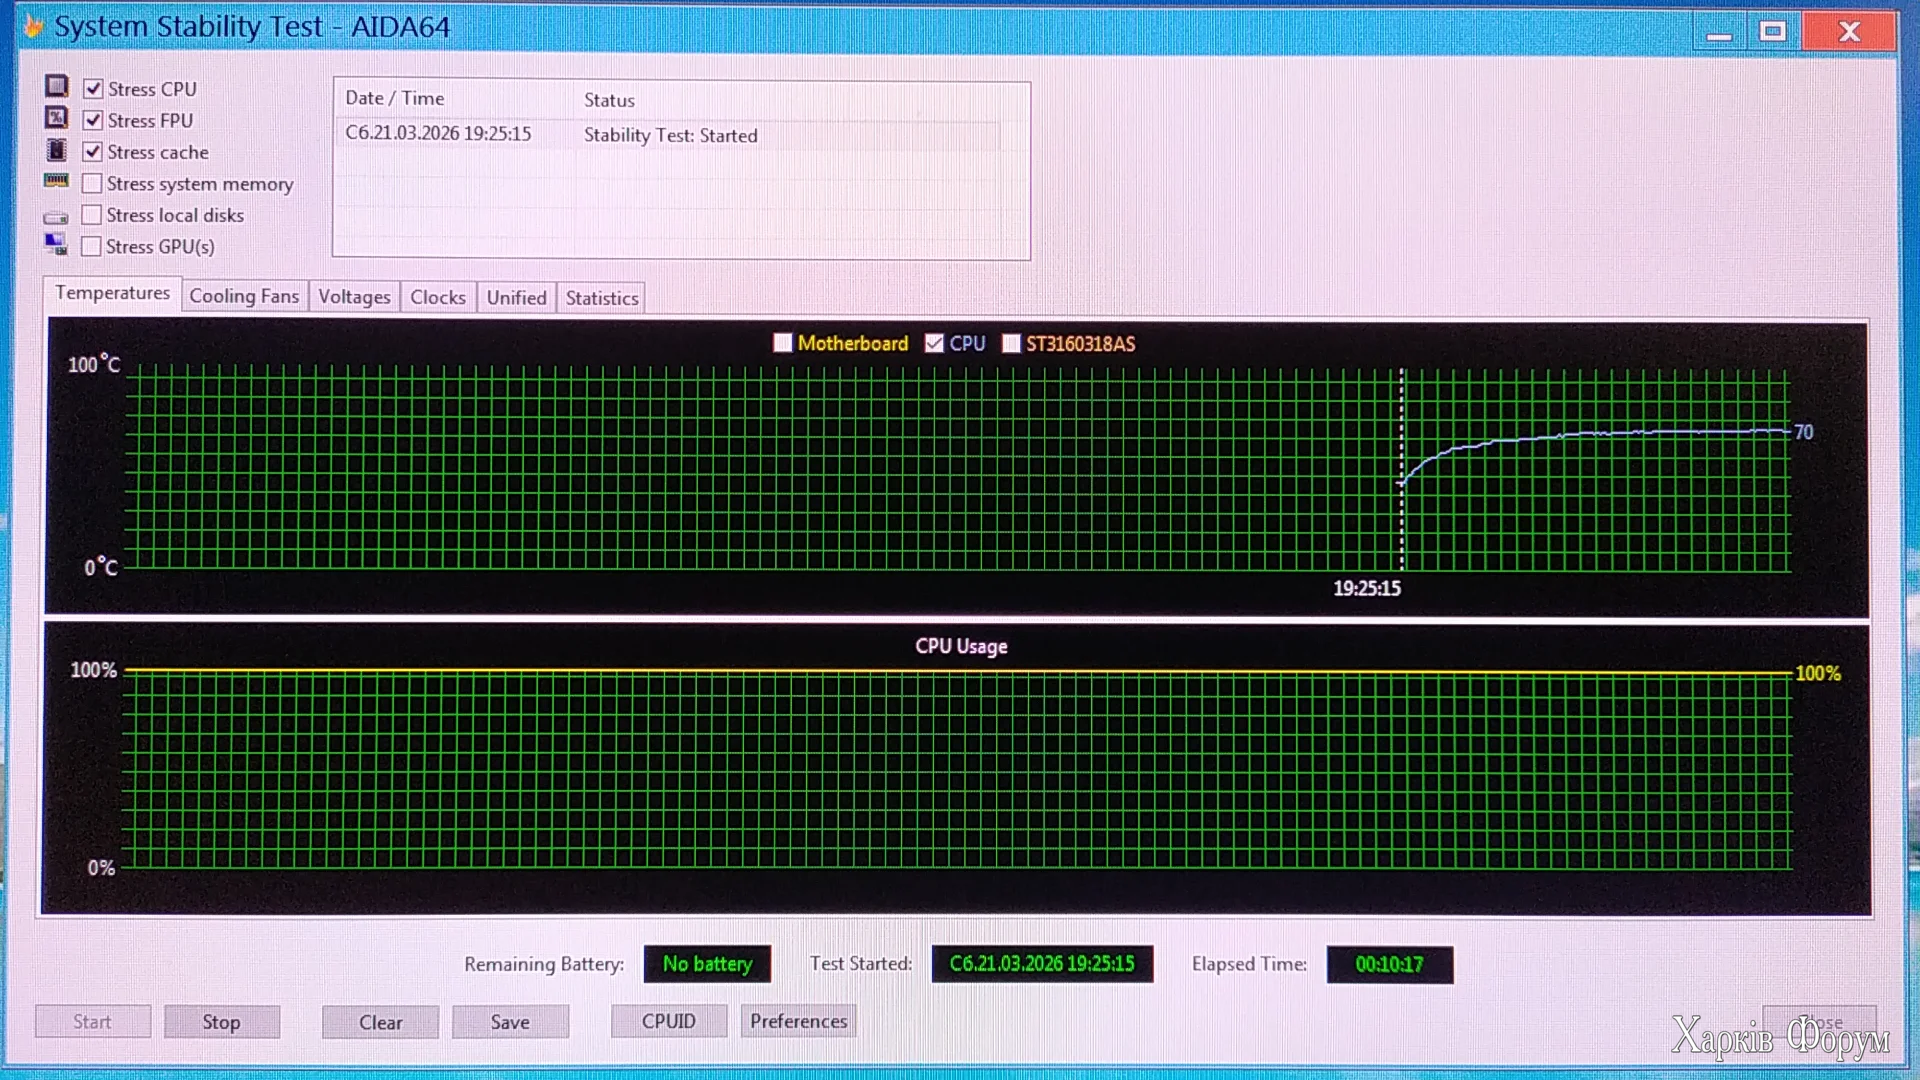View the Statistics tab

click(x=601, y=298)
